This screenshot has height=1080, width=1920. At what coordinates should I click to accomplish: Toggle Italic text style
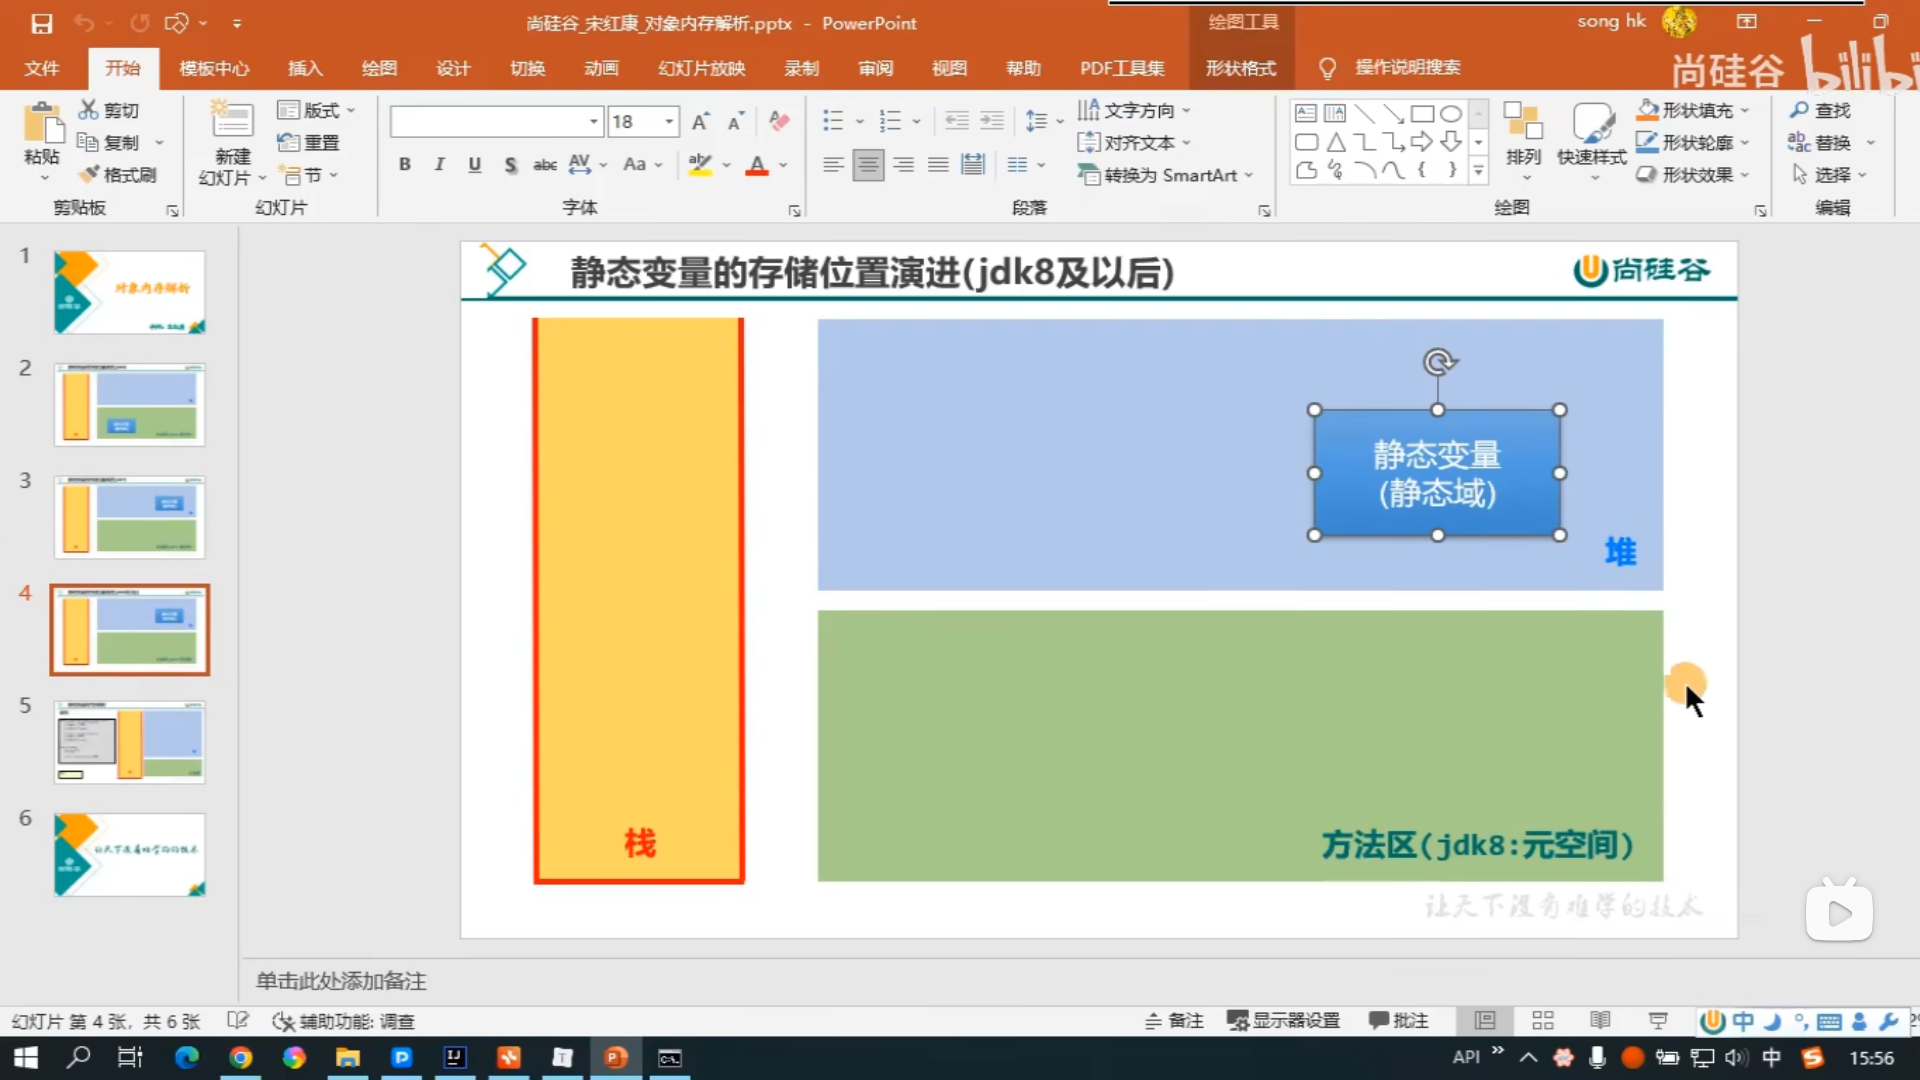[x=439, y=165]
